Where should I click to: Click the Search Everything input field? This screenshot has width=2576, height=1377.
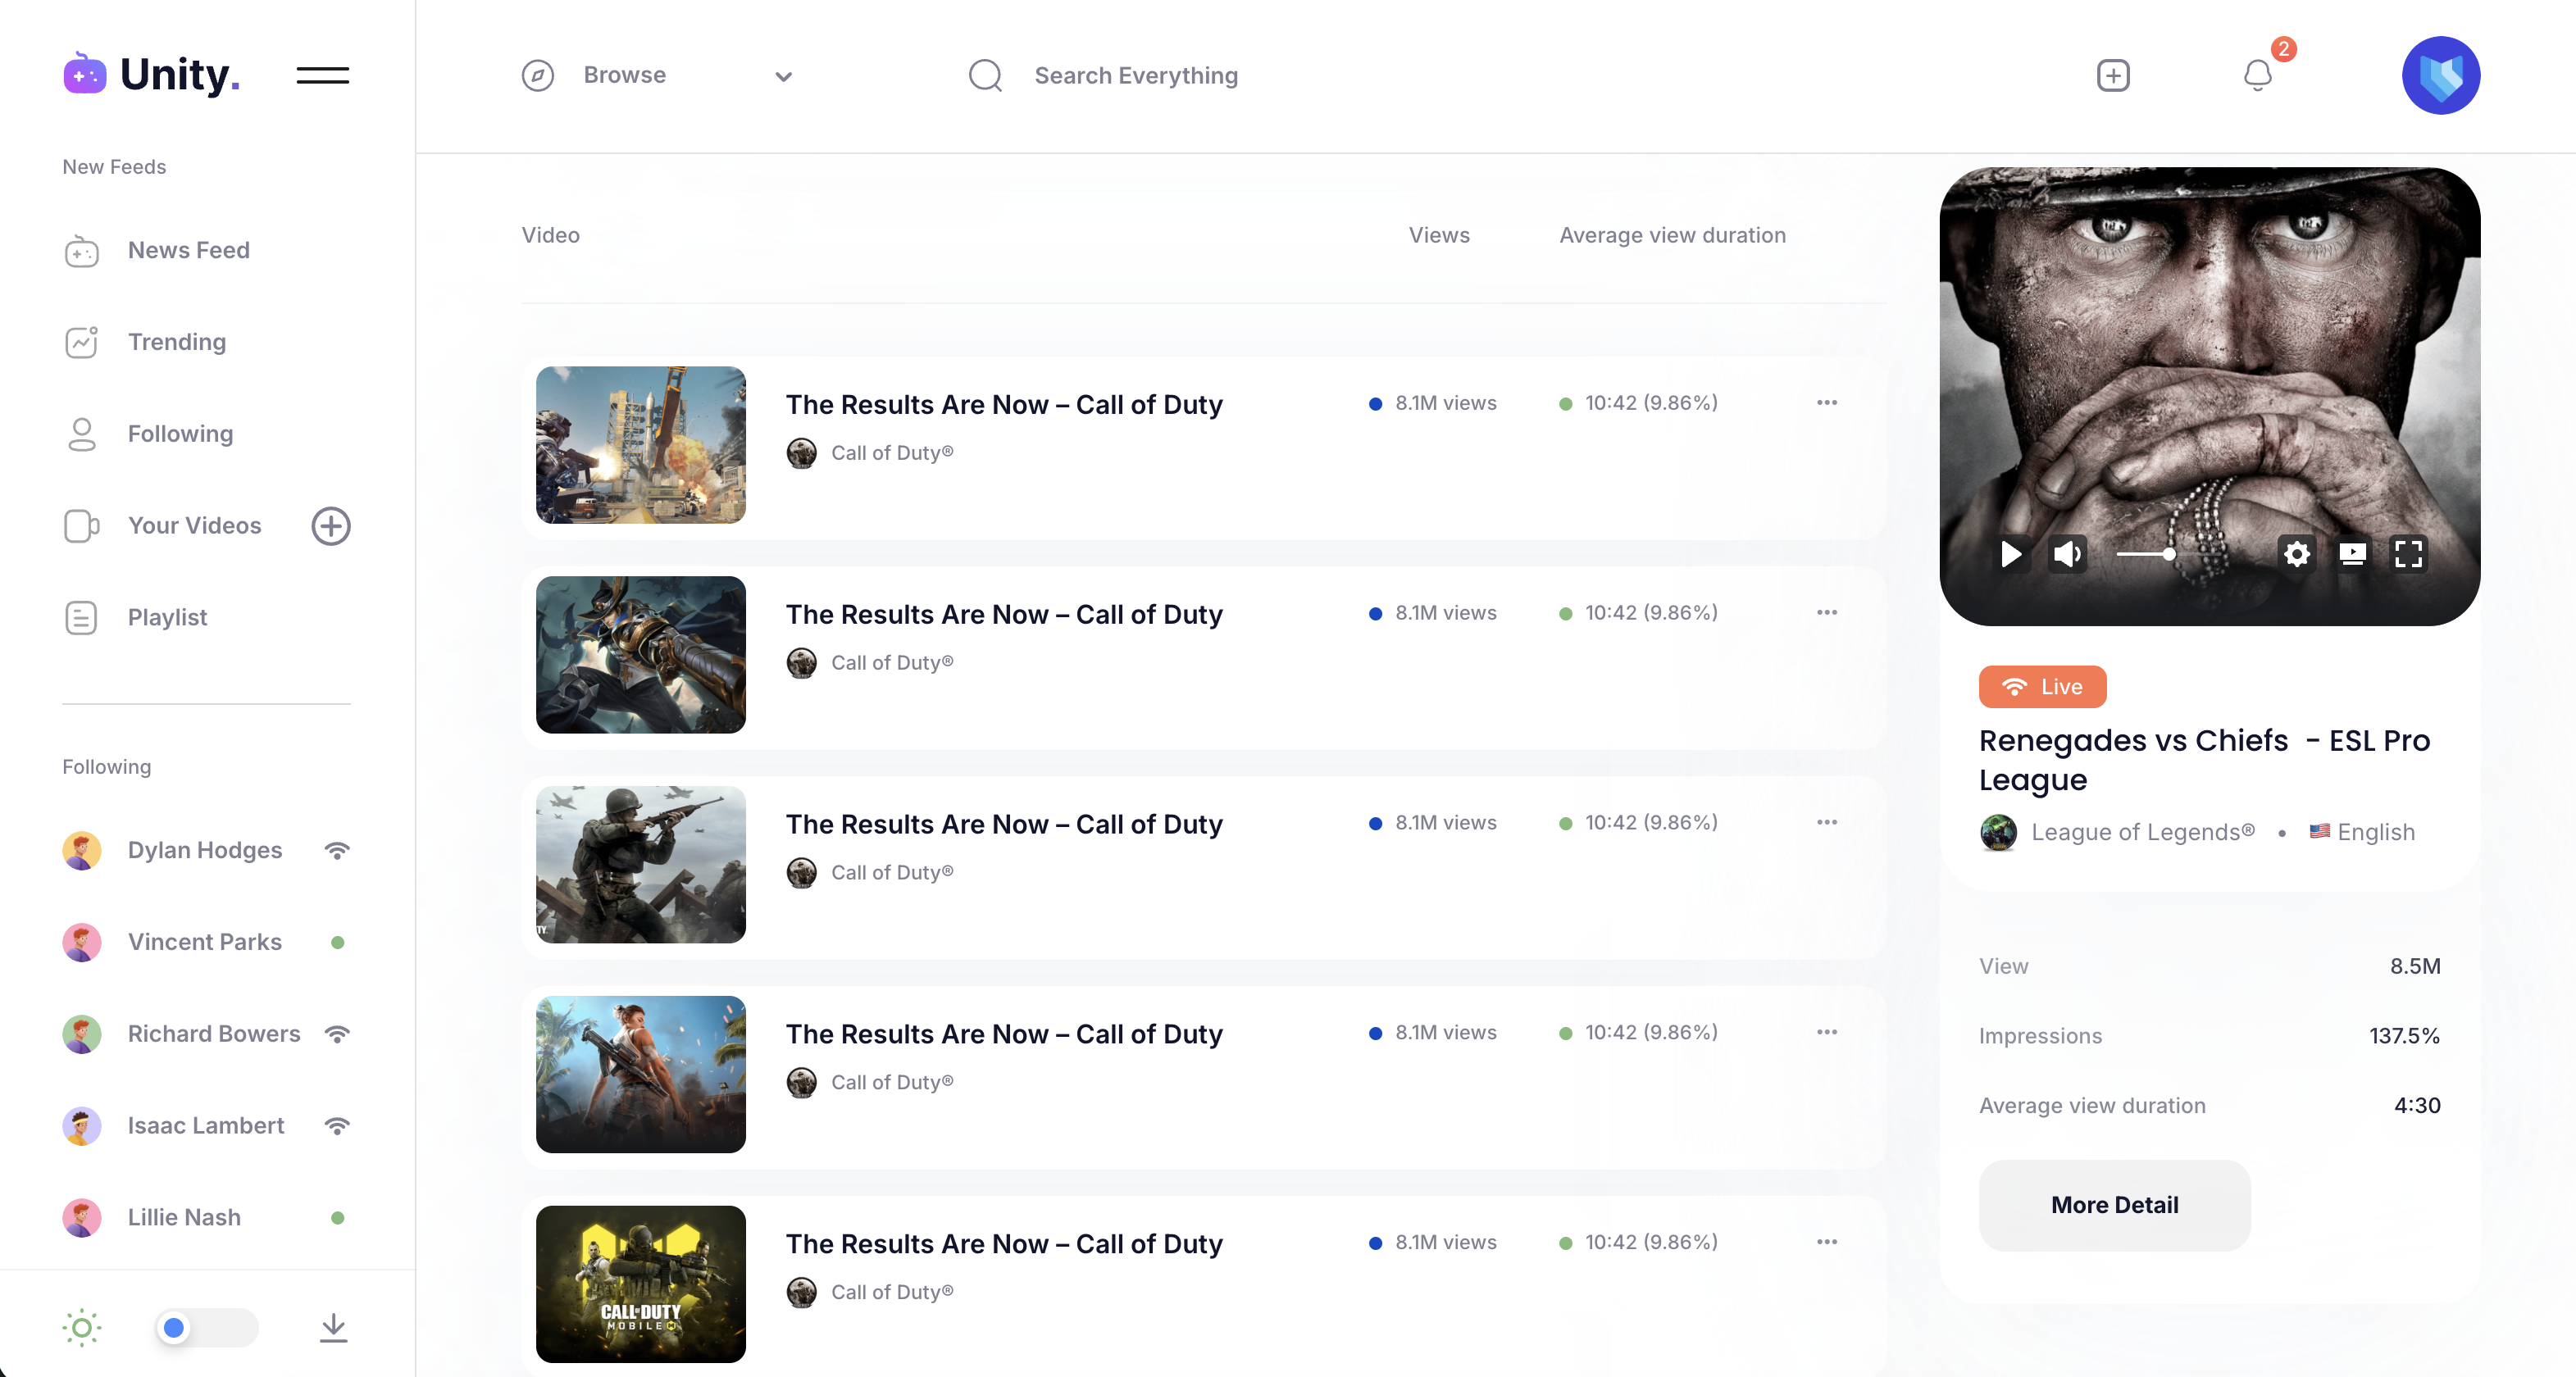point(1136,76)
